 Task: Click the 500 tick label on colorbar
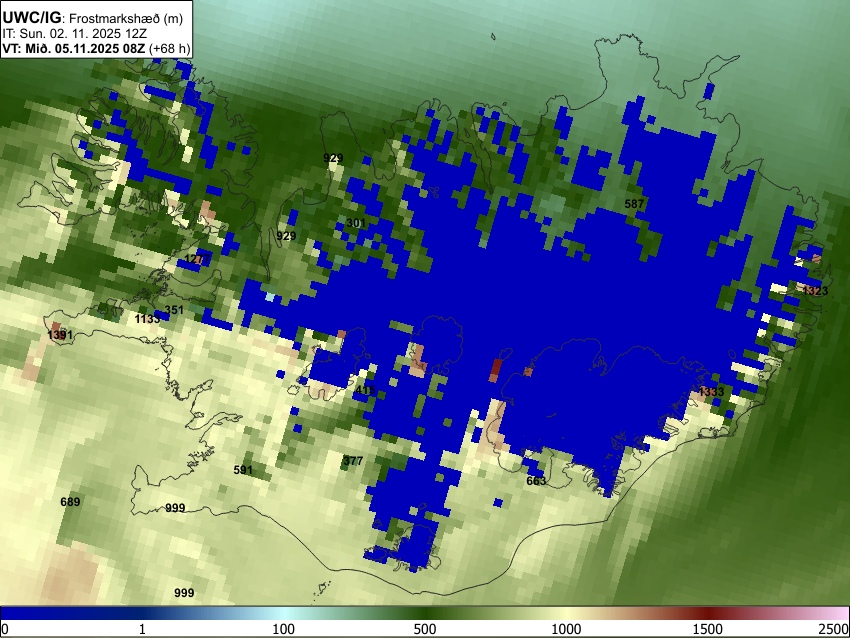point(424,629)
